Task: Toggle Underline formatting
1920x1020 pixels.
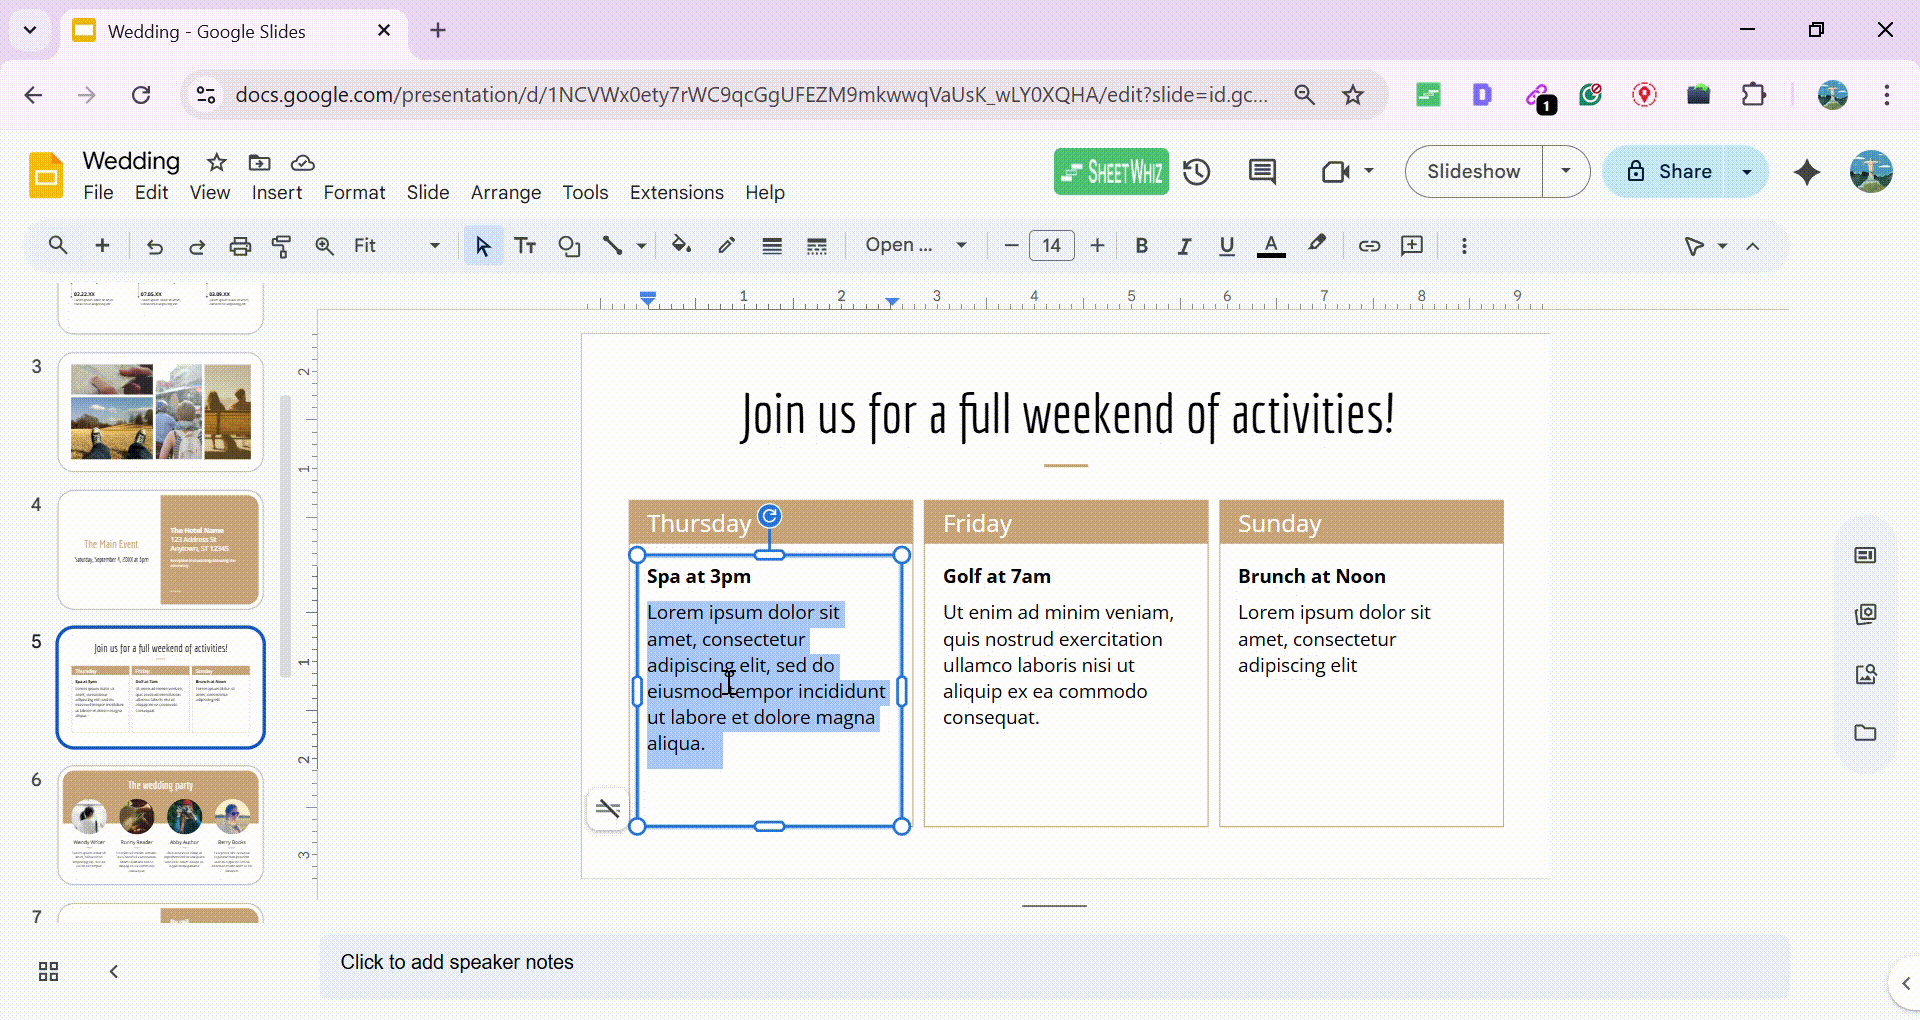Action: [1227, 246]
